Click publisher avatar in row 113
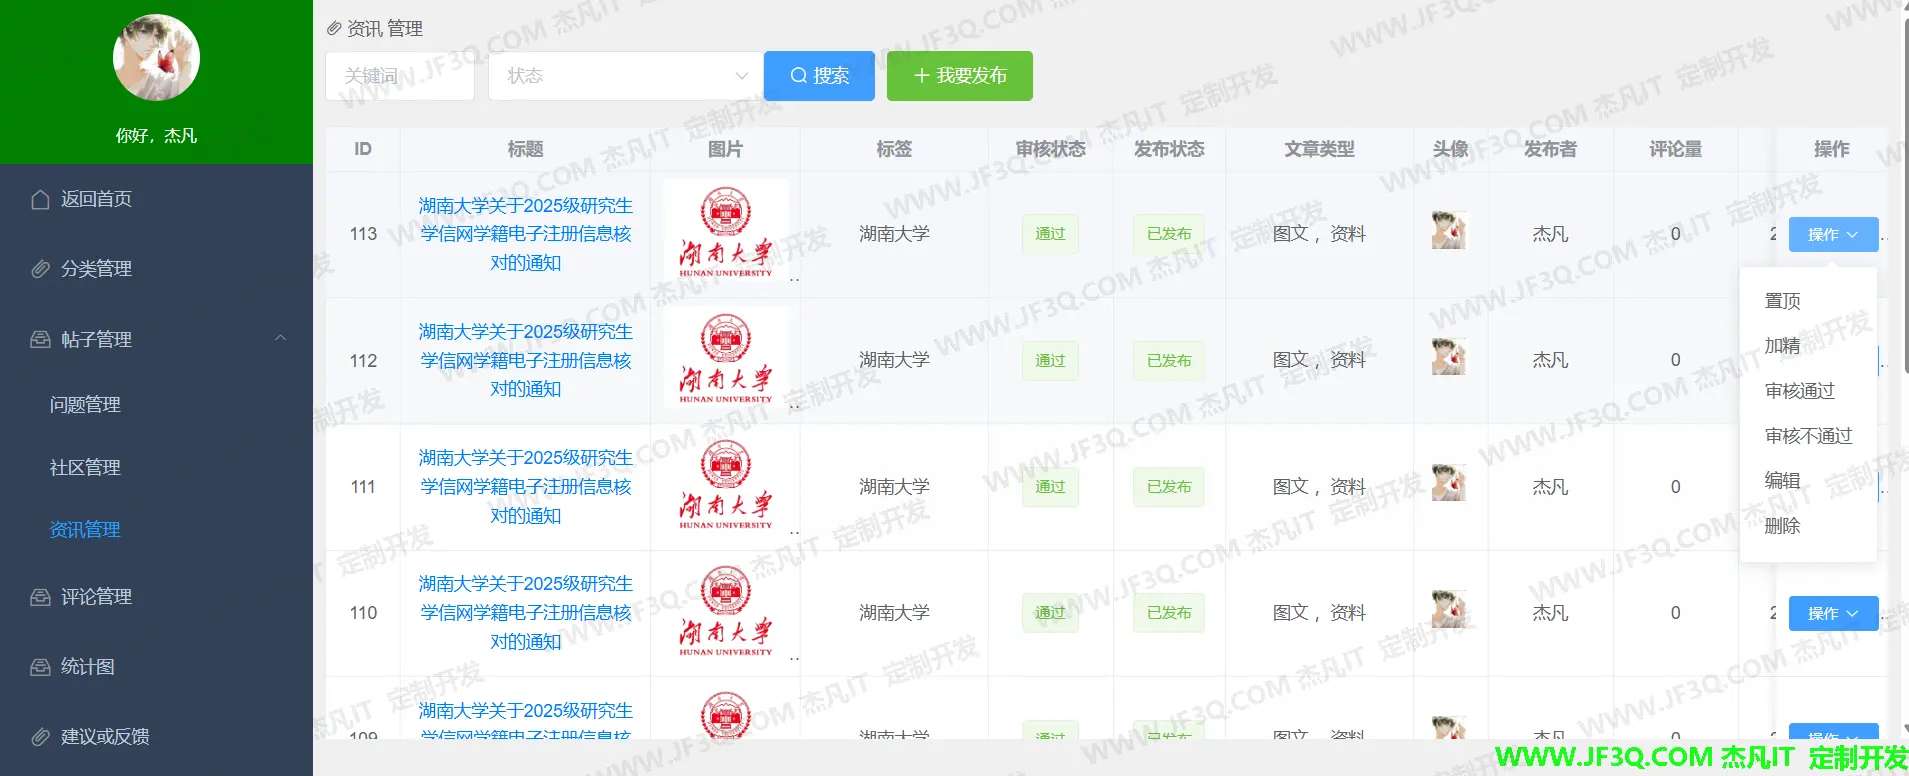The image size is (1909, 776). click(x=1449, y=231)
